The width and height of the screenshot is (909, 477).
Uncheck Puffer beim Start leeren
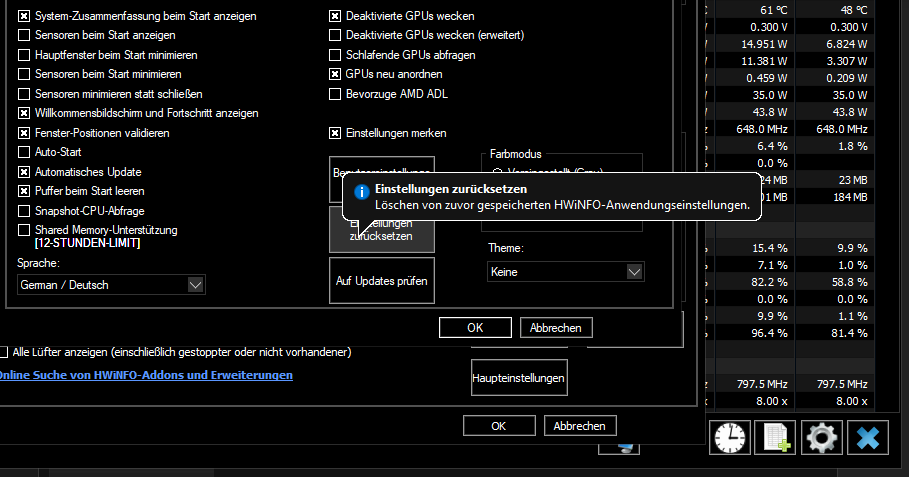tap(24, 191)
